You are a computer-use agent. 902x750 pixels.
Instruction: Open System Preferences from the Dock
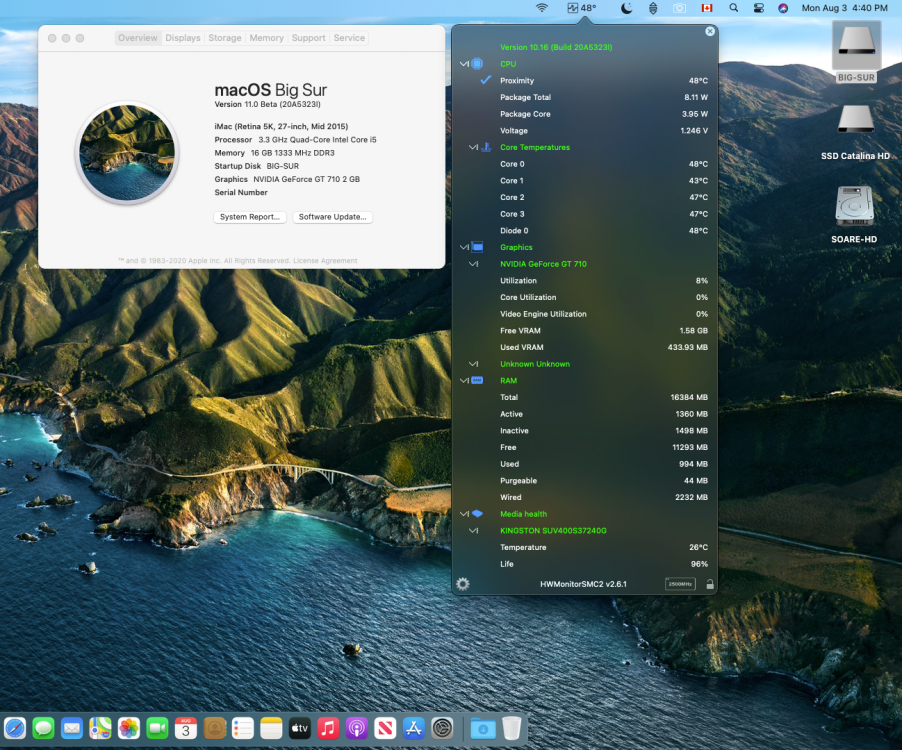pos(442,728)
